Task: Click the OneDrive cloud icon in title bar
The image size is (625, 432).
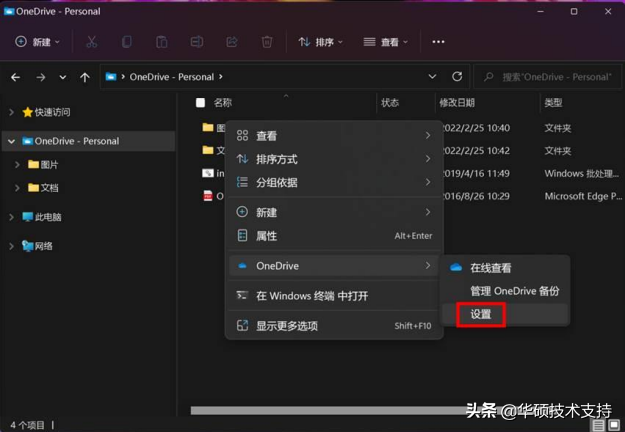Action: pos(9,11)
